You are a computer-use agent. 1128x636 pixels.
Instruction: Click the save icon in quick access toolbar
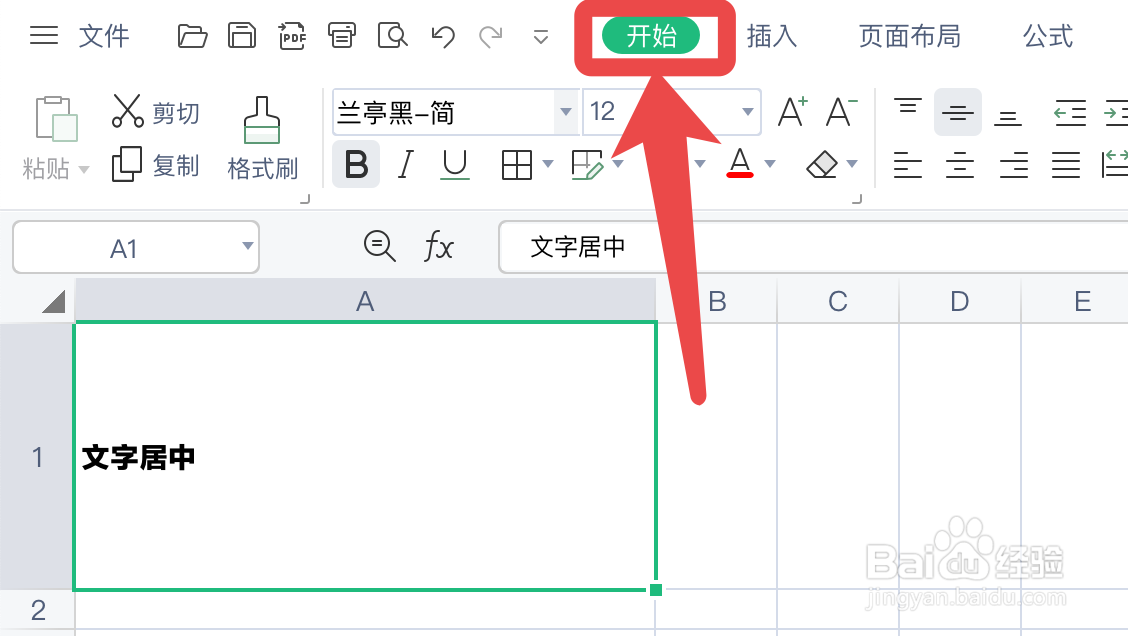coord(241,34)
